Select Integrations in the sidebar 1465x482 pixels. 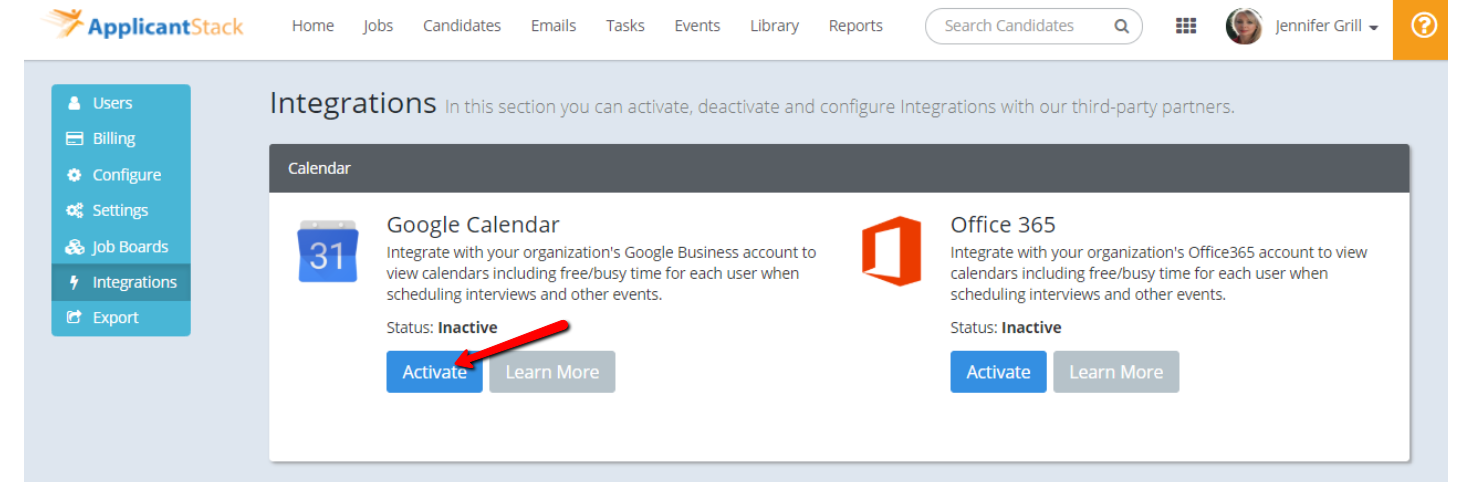(121, 283)
